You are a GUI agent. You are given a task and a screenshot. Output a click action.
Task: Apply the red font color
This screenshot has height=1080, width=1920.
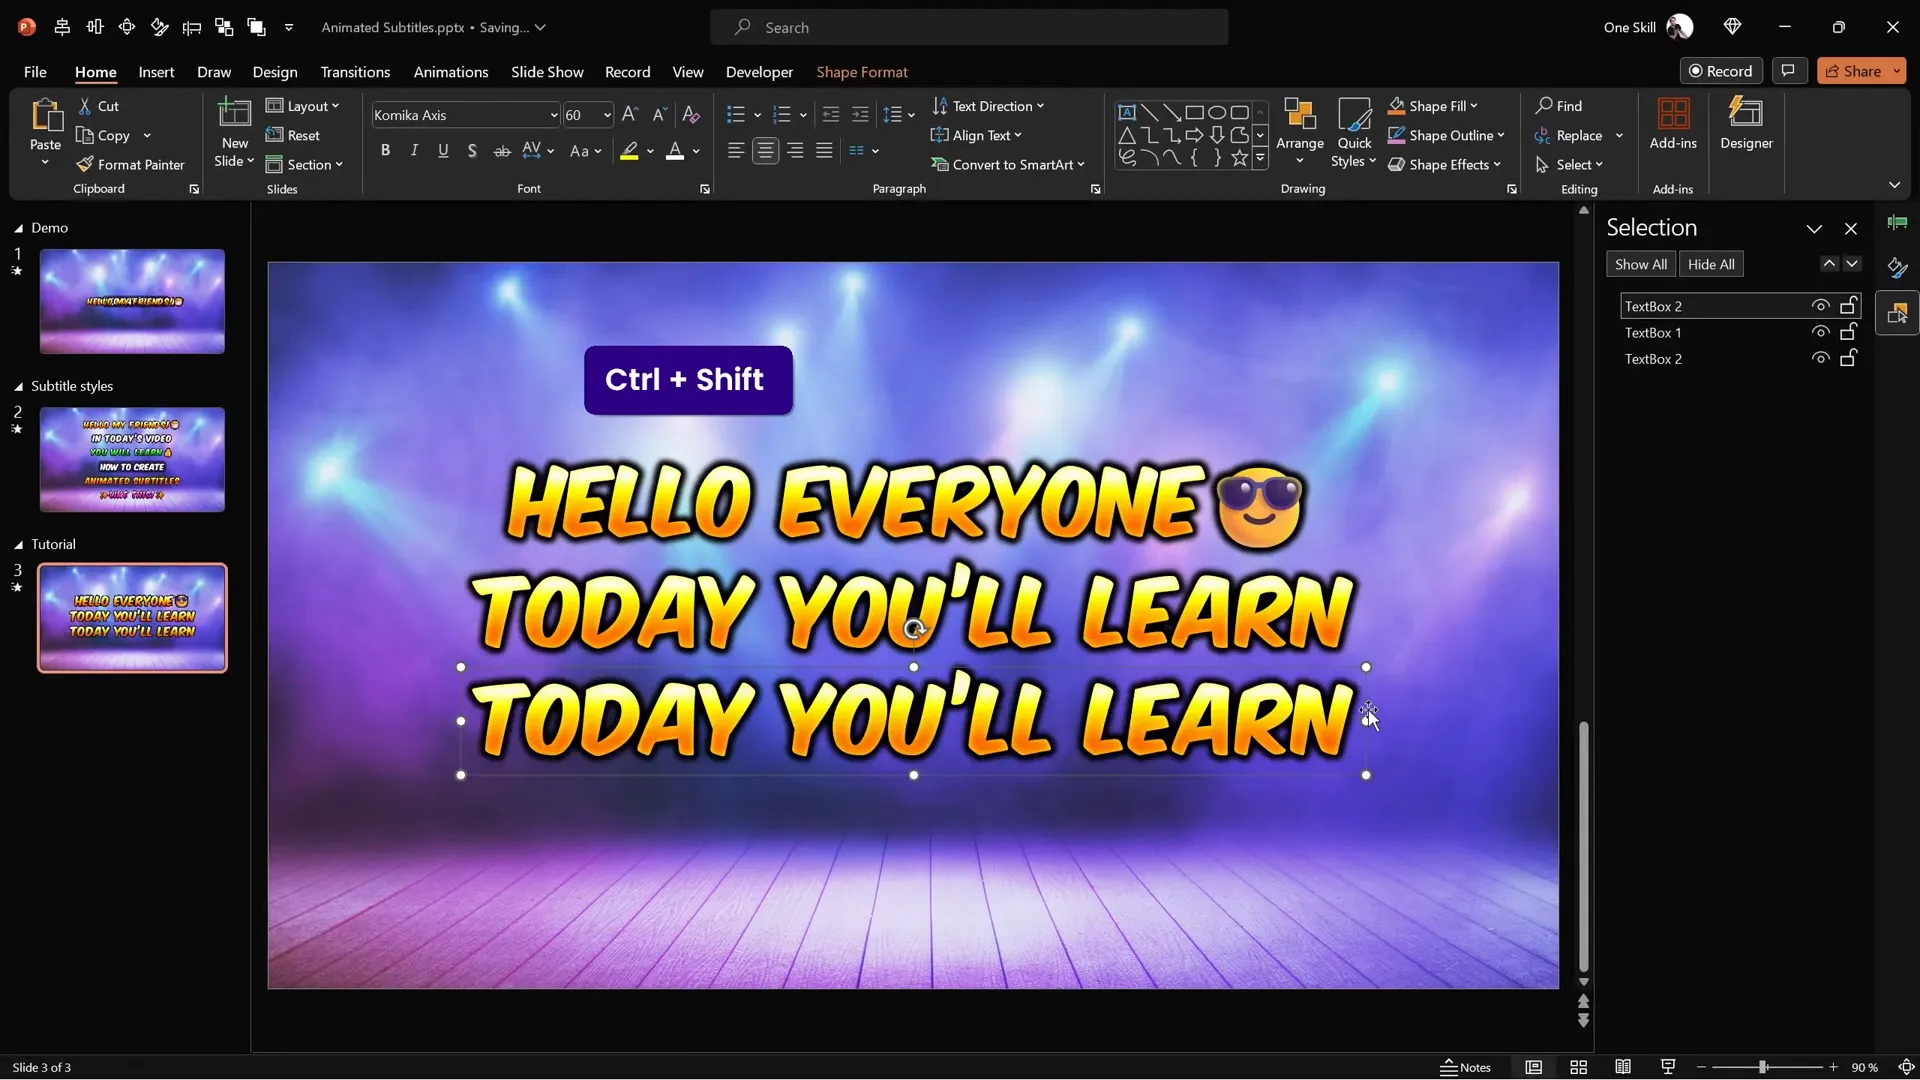click(x=675, y=151)
